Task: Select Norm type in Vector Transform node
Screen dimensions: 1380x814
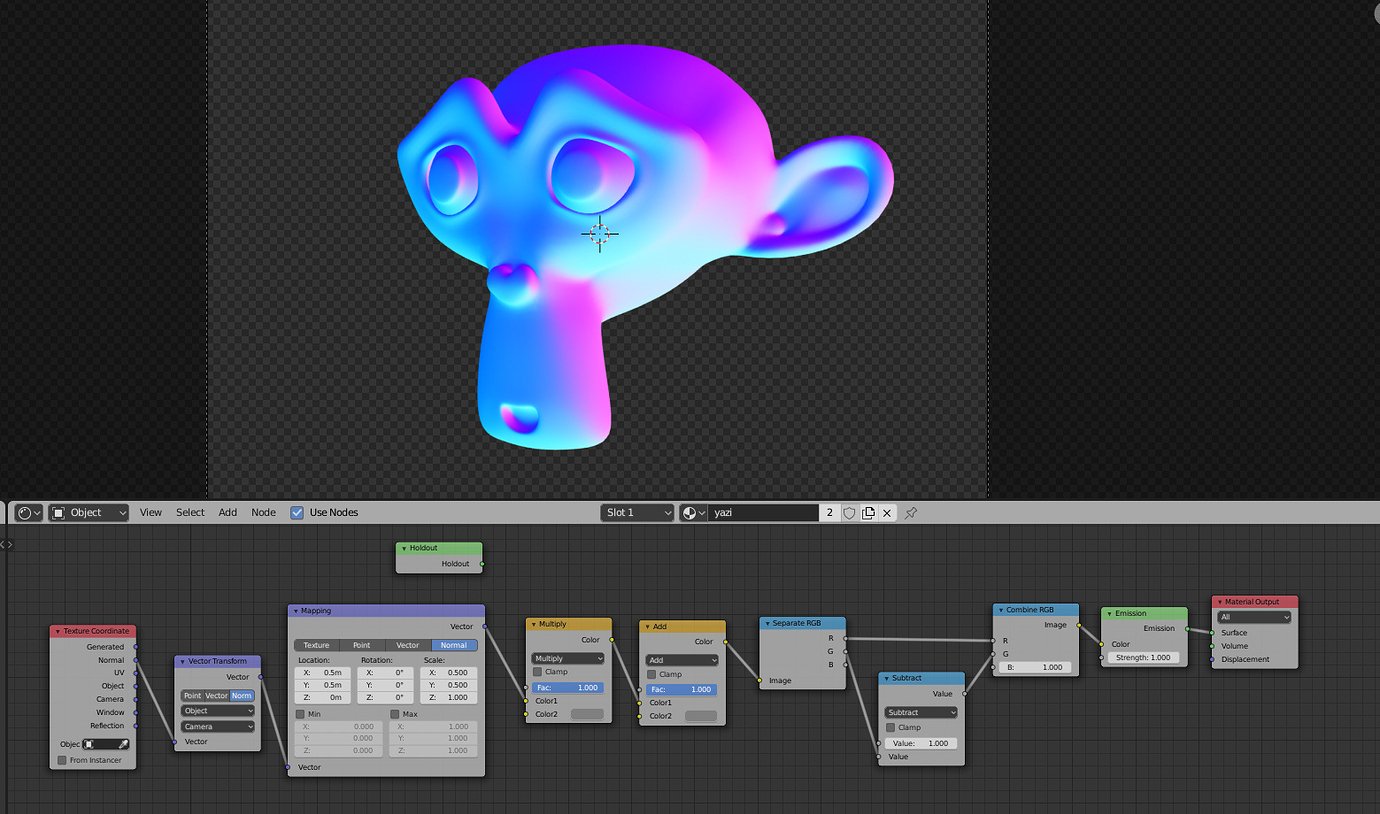Action: (242, 695)
